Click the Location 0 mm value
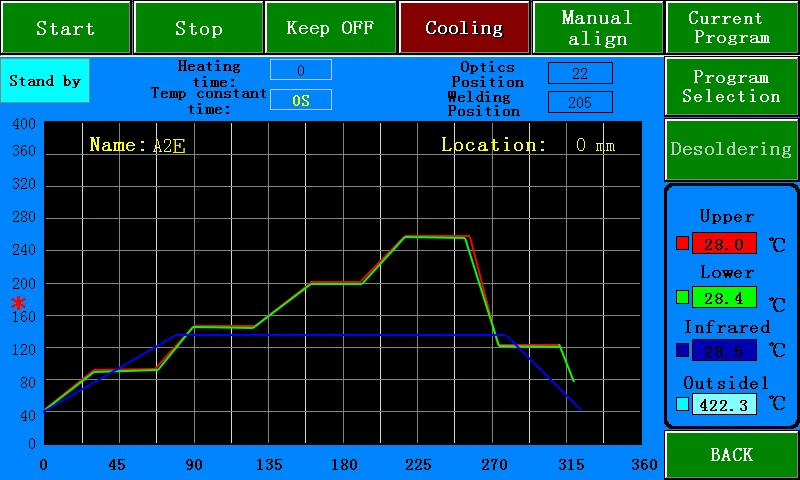The width and height of the screenshot is (800, 480). tap(595, 145)
